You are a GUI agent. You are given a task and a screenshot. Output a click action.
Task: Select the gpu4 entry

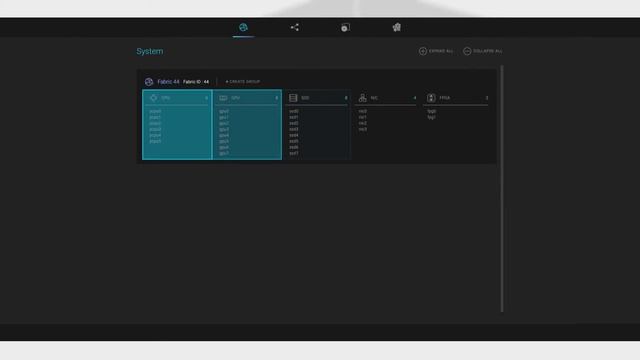point(224,136)
